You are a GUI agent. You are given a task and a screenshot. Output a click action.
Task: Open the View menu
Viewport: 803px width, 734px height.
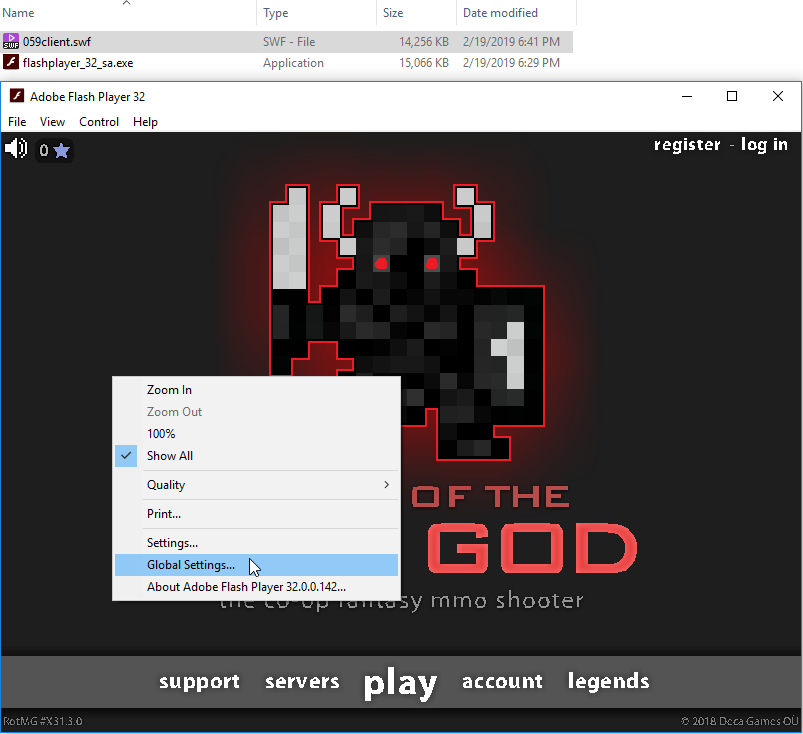click(x=52, y=122)
